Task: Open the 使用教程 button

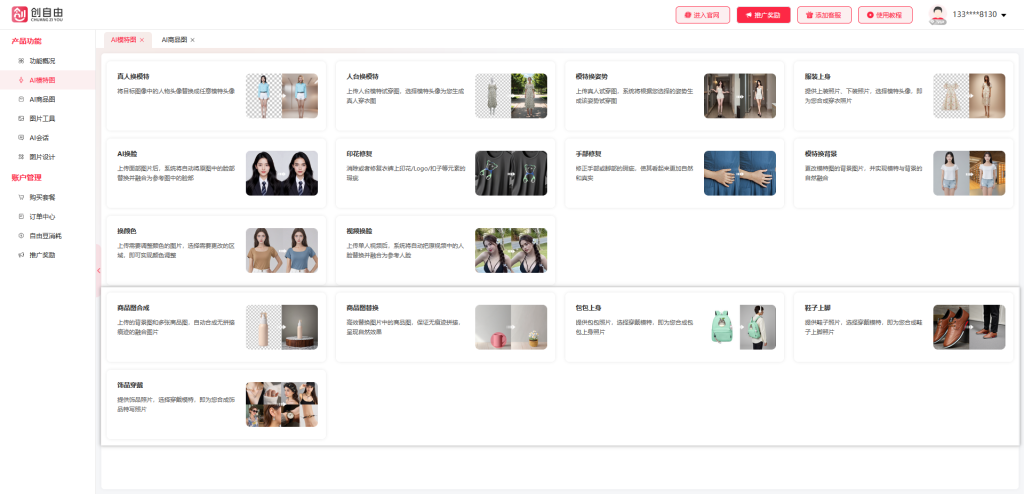Action: pyautogui.click(x=885, y=15)
